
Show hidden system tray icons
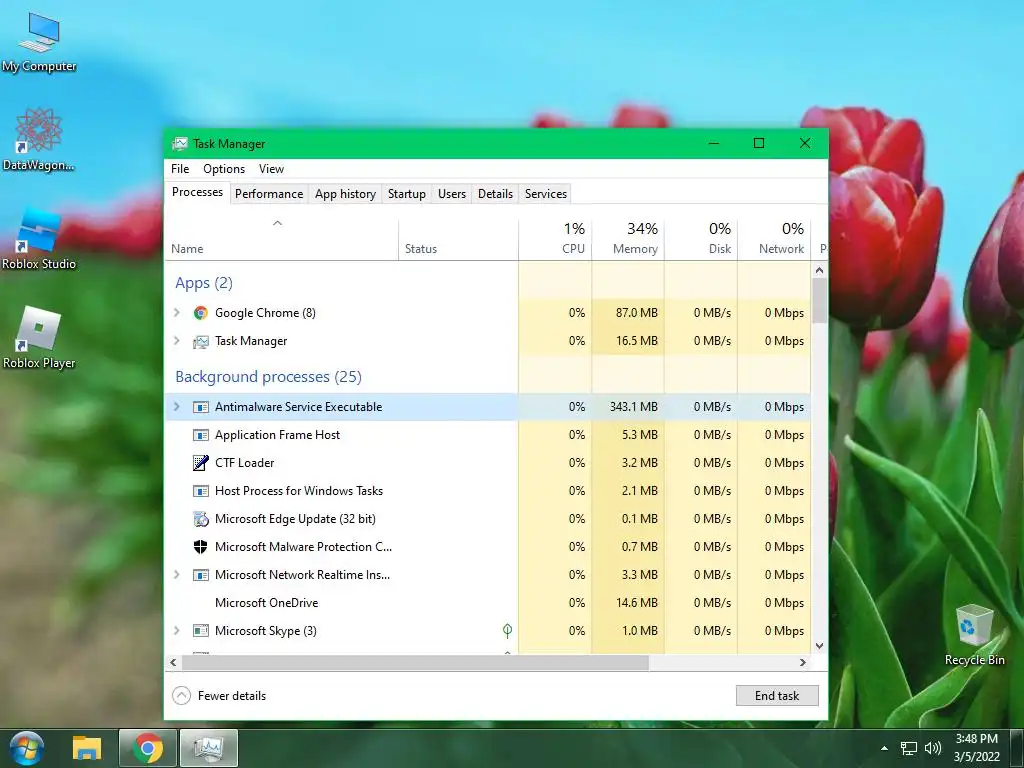point(884,748)
